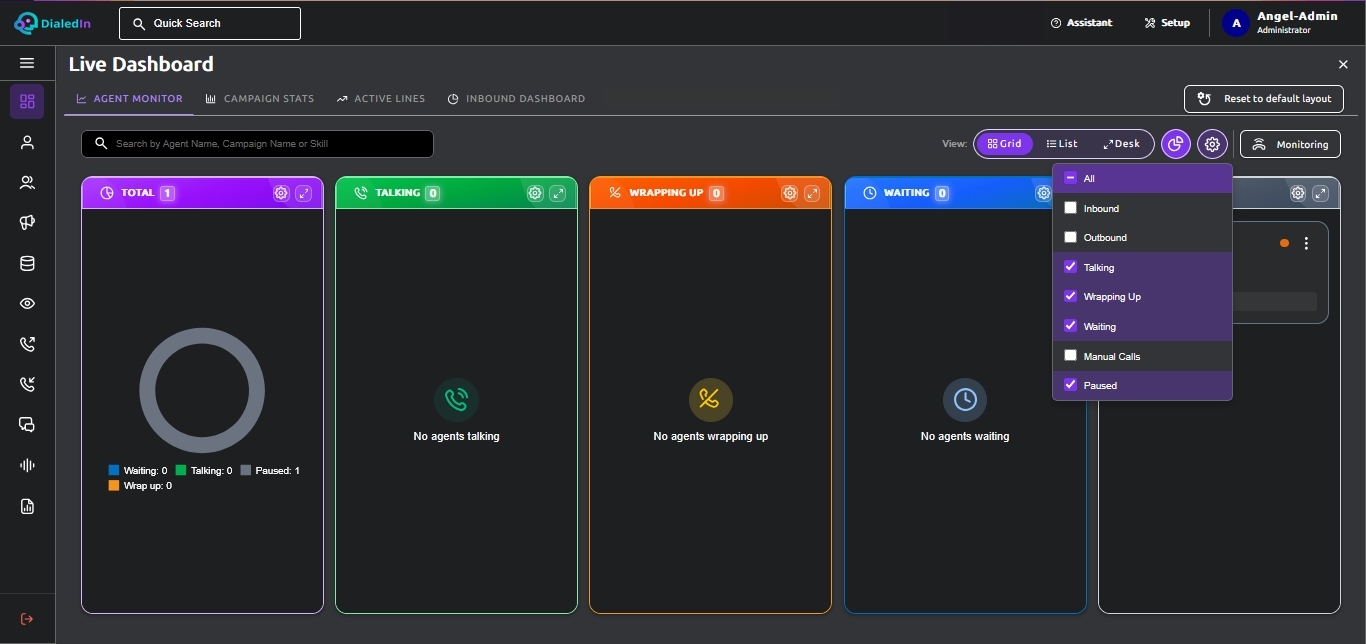Open the chat messages icon in the sidebar
Viewport: 1366px width, 644px height.
coord(27,425)
